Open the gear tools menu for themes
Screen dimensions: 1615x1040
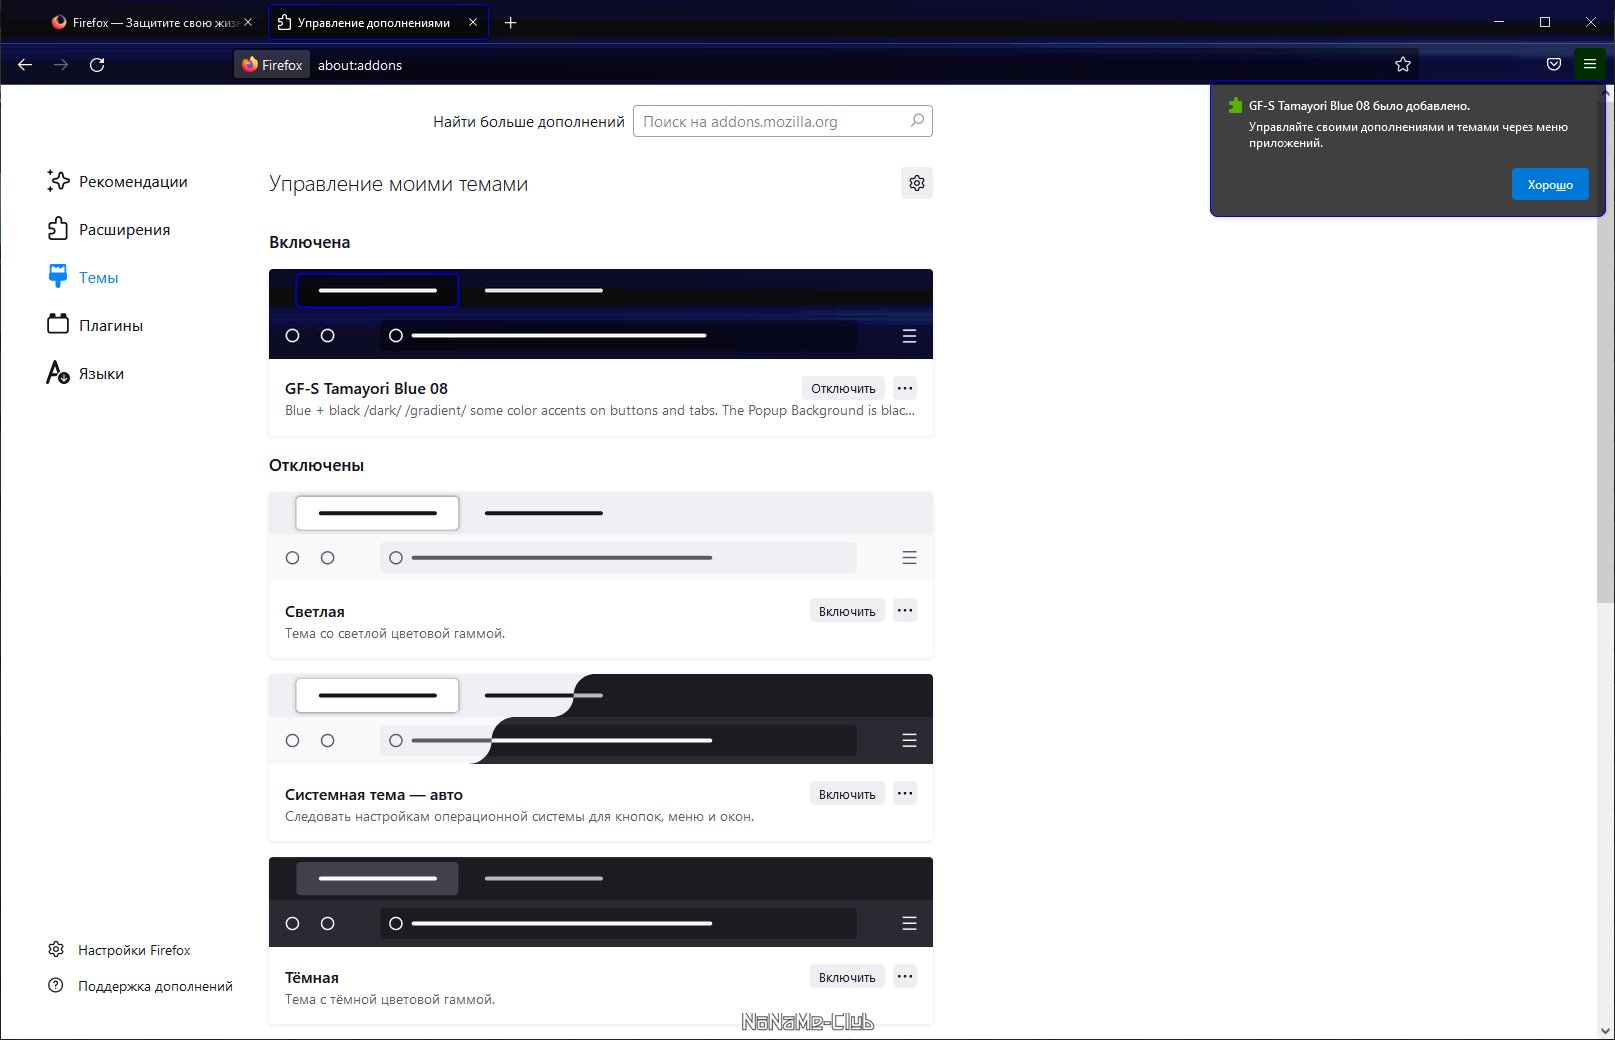(x=916, y=183)
